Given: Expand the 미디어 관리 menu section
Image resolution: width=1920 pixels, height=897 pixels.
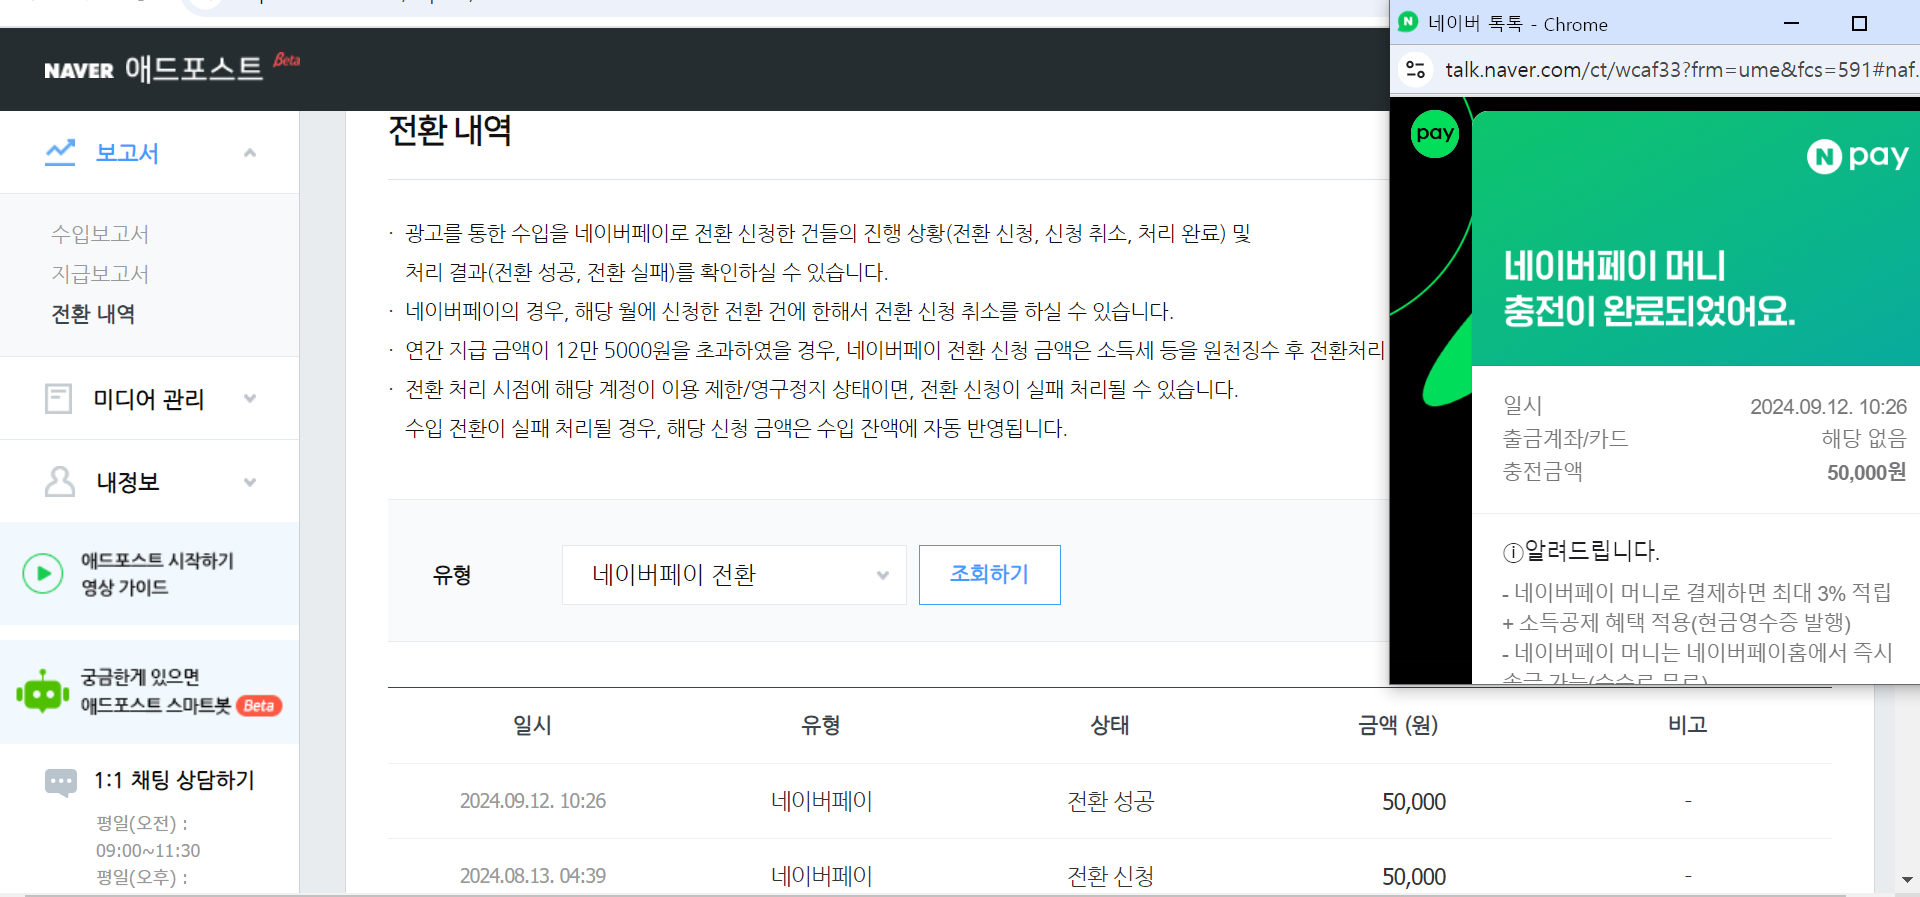Looking at the screenshot, I should click(x=250, y=399).
